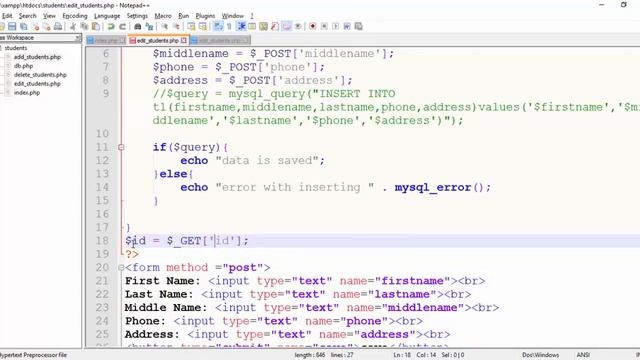Open the Encoding menu

75,16
